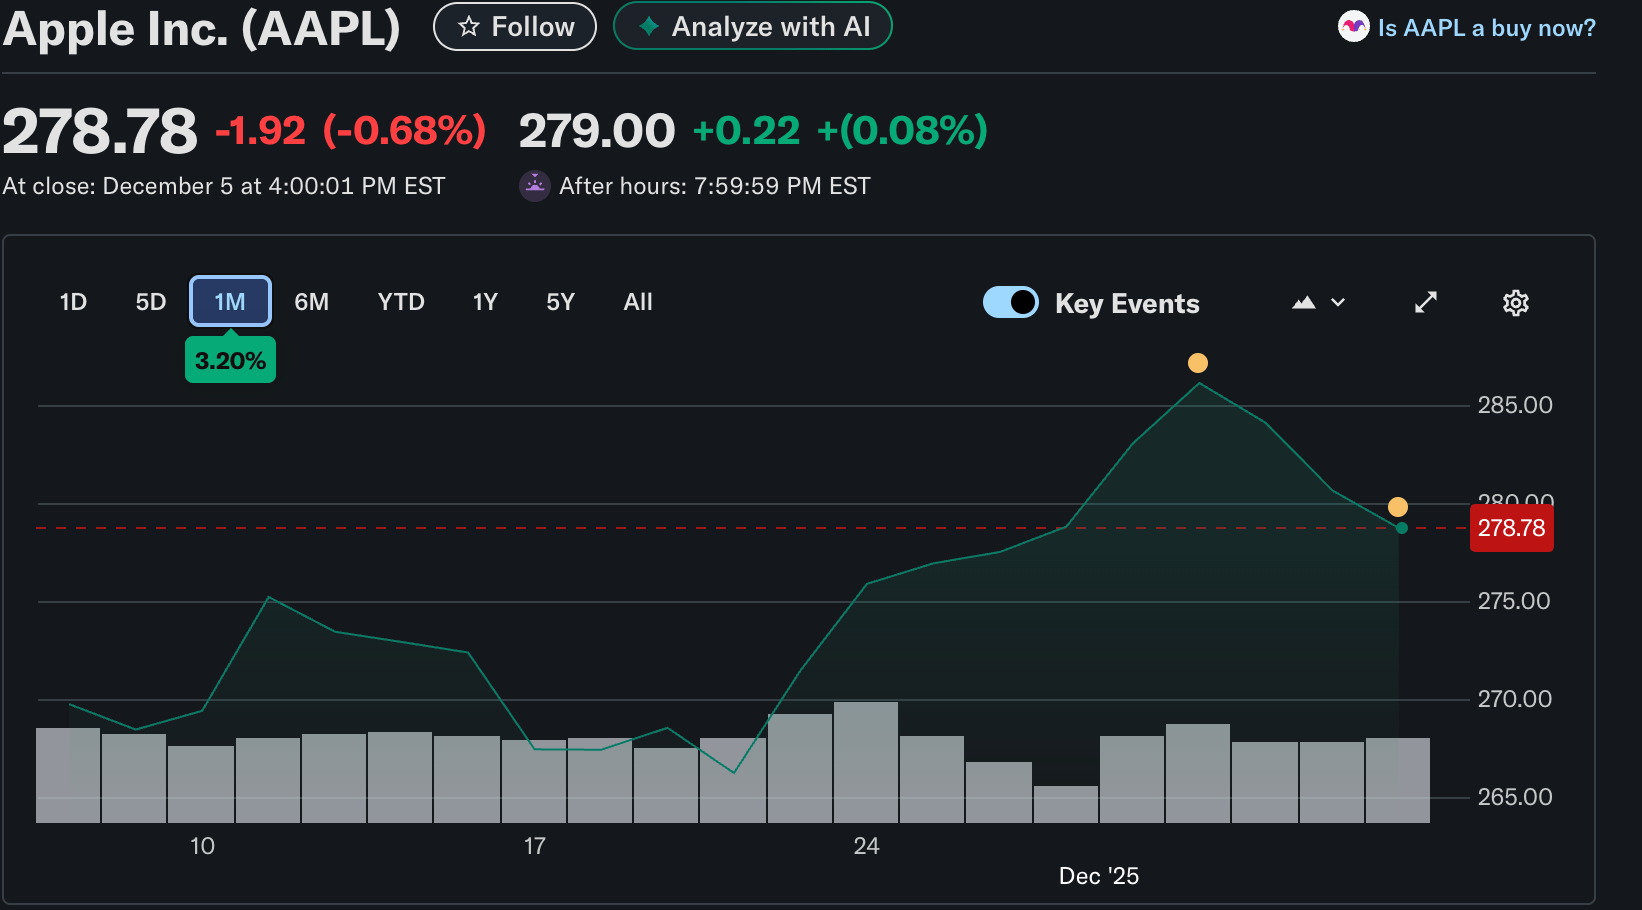Select the 1D time range tab
Image resolution: width=1642 pixels, height=910 pixels.
click(x=73, y=302)
